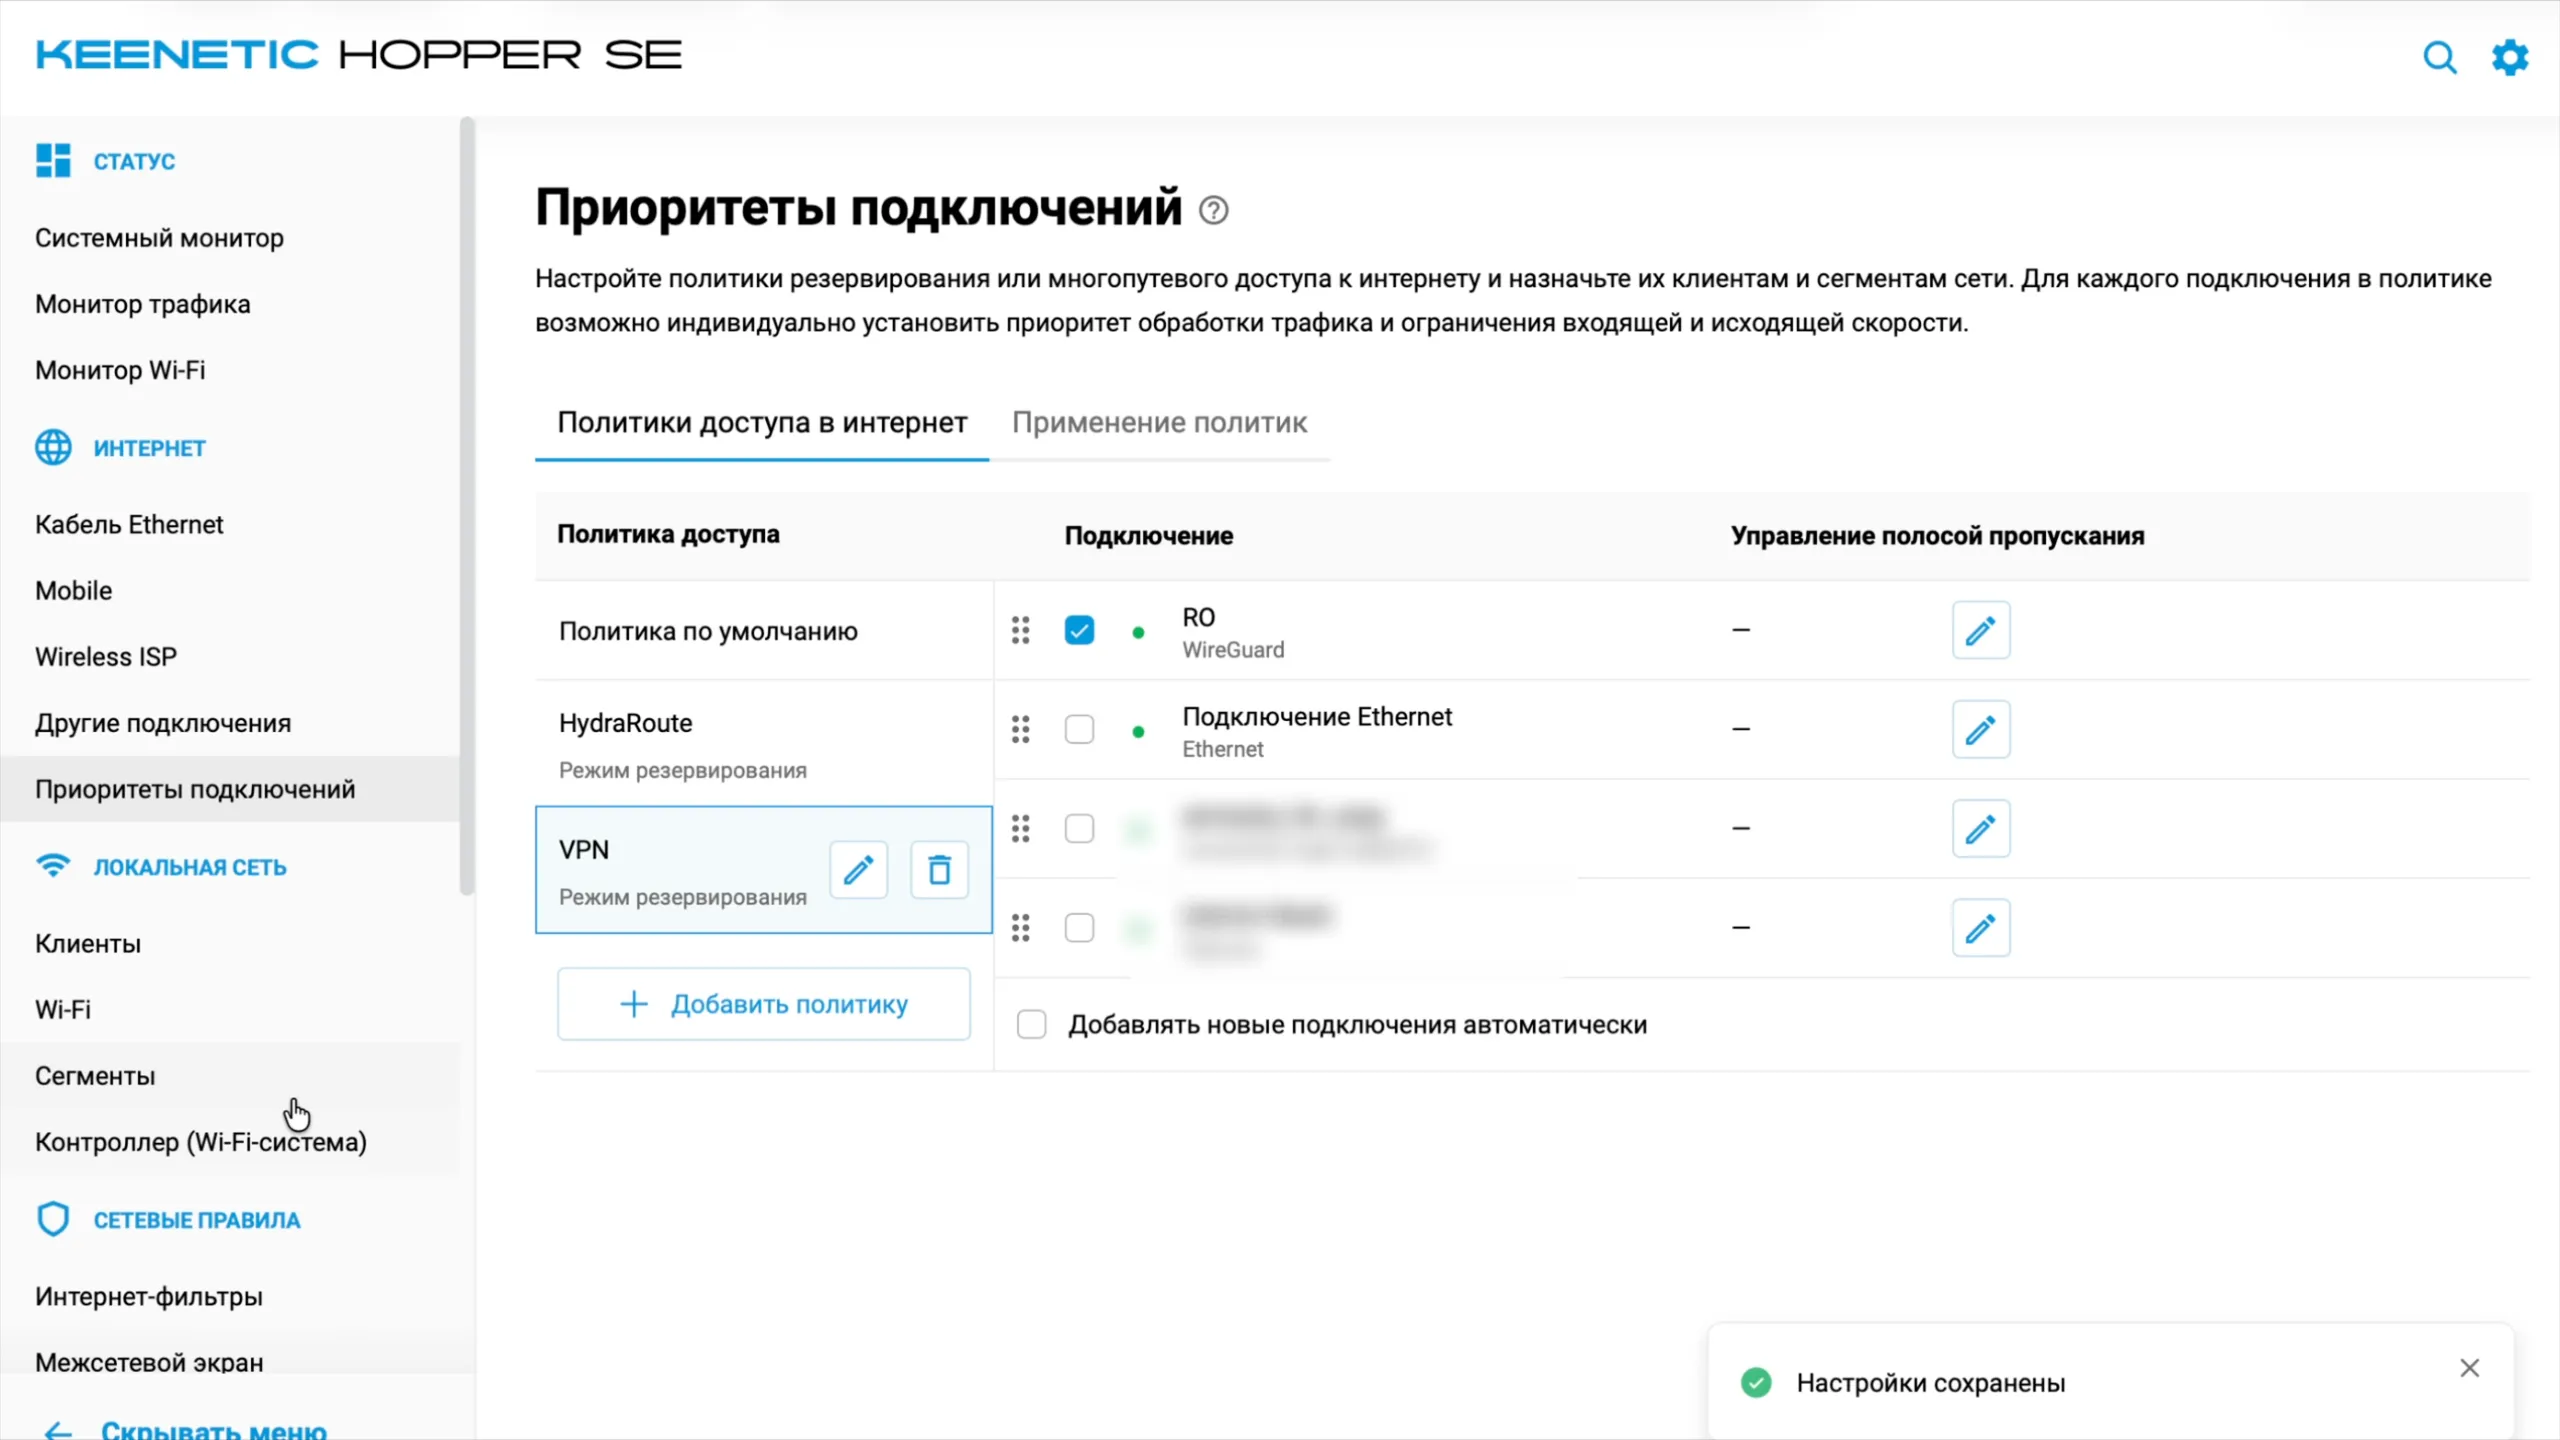Edit bandwidth for the RO WireGuard connection

click(1980, 630)
